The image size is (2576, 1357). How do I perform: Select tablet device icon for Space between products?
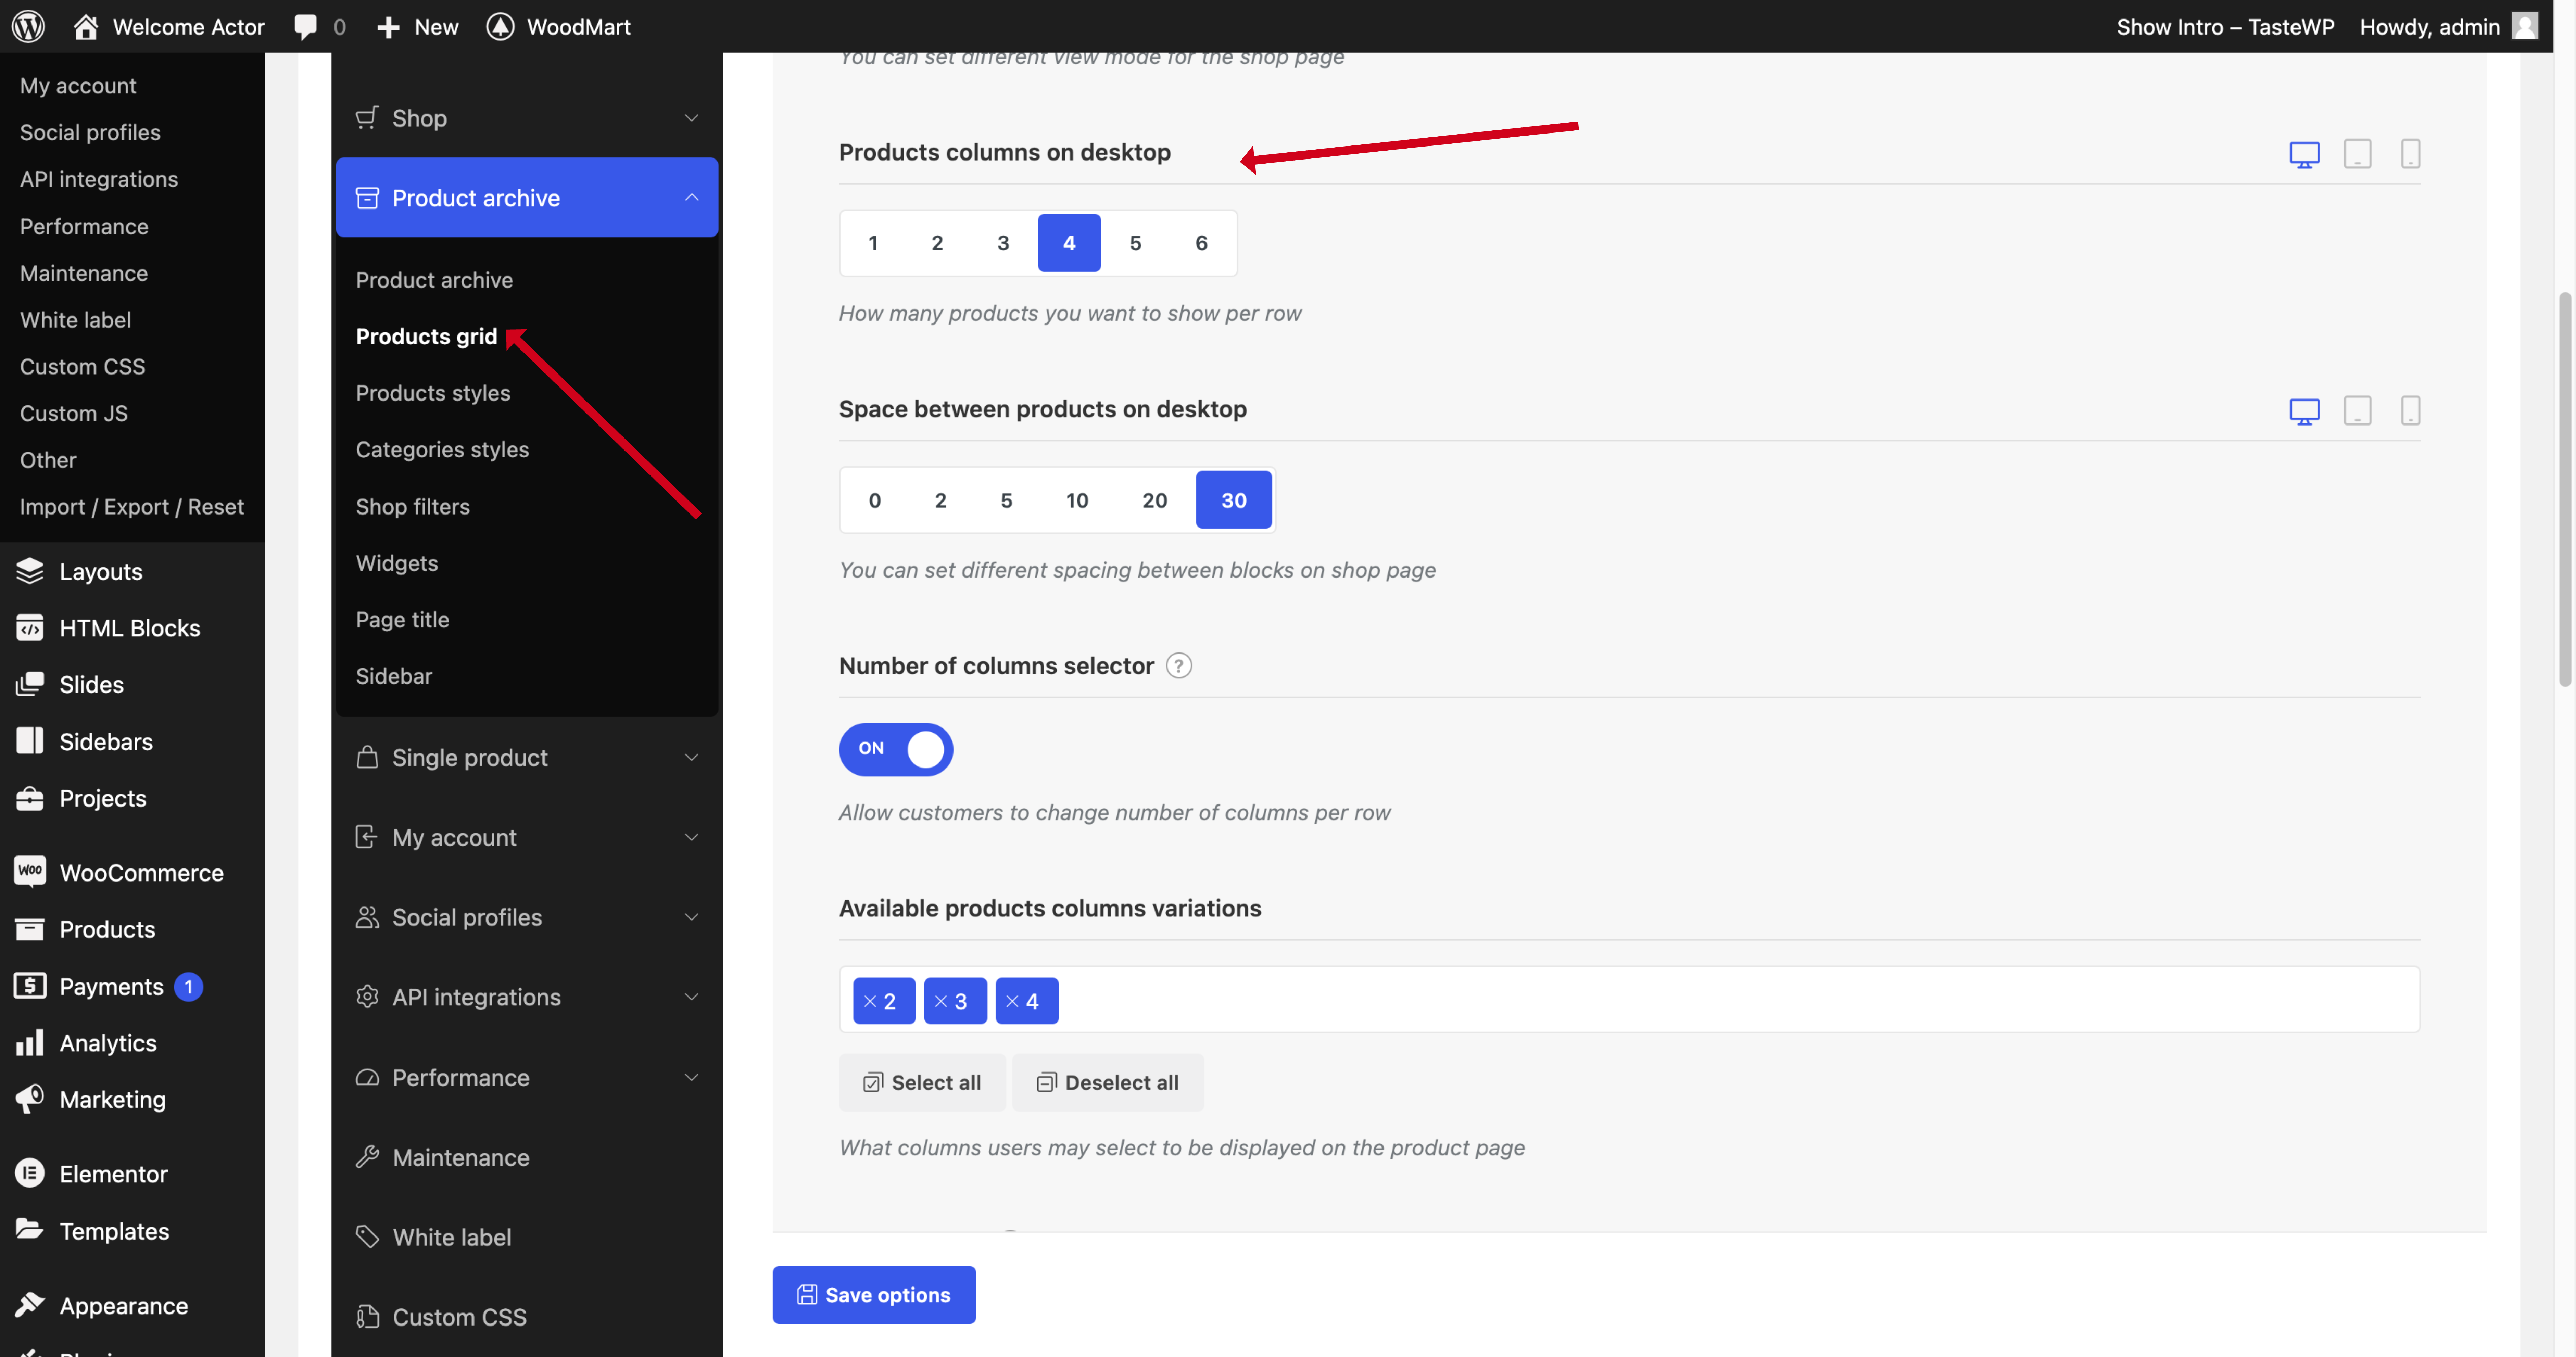pyautogui.click(x=2357, y=411)
